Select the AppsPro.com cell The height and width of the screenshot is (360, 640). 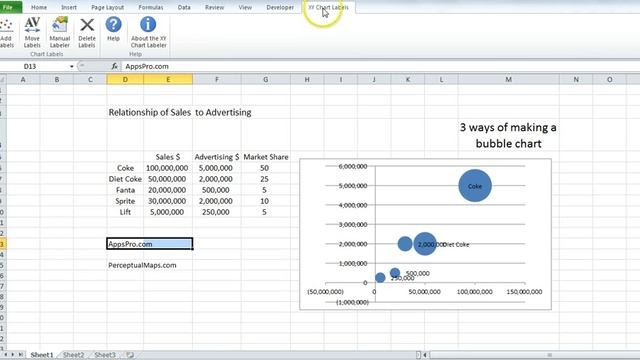coord(149,244)
